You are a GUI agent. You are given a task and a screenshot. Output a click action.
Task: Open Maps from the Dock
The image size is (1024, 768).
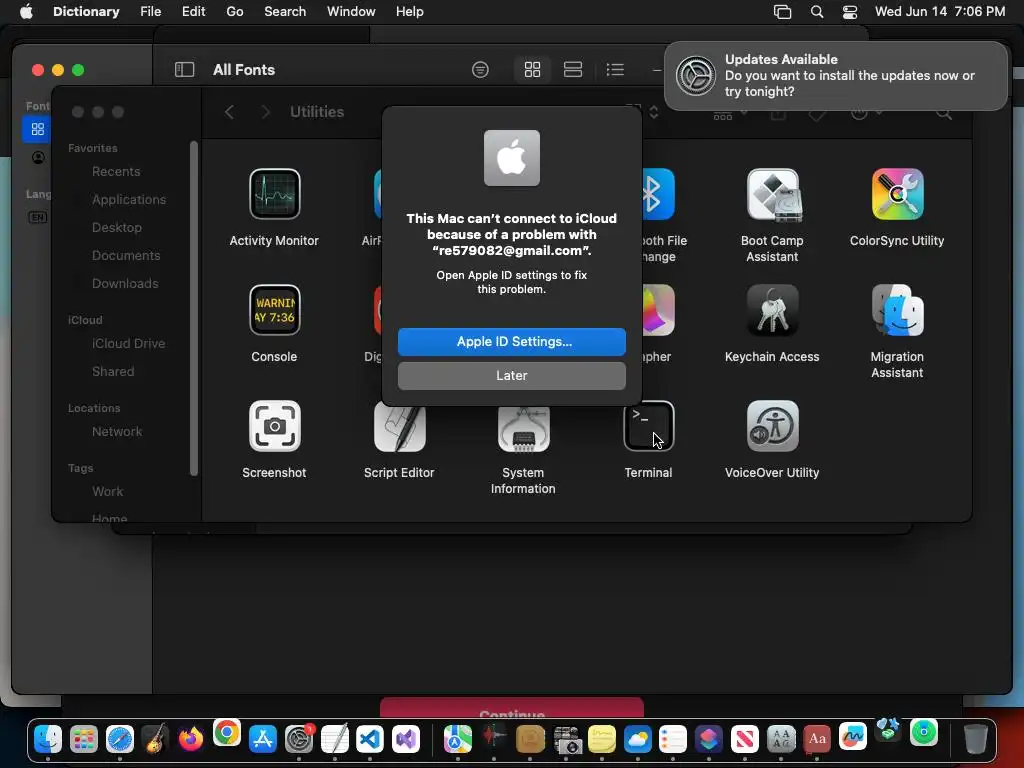tap(458, 739)
